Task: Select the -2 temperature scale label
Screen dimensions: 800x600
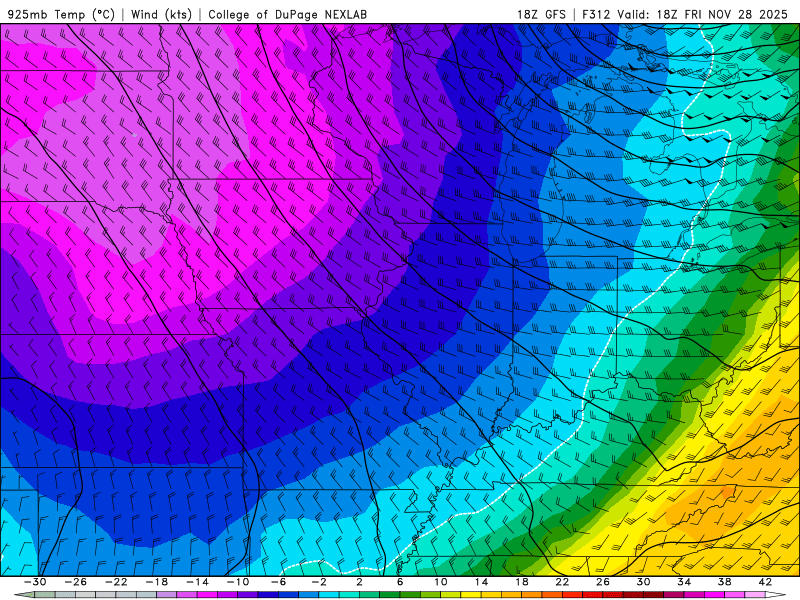Action: [x=319, y=582]
